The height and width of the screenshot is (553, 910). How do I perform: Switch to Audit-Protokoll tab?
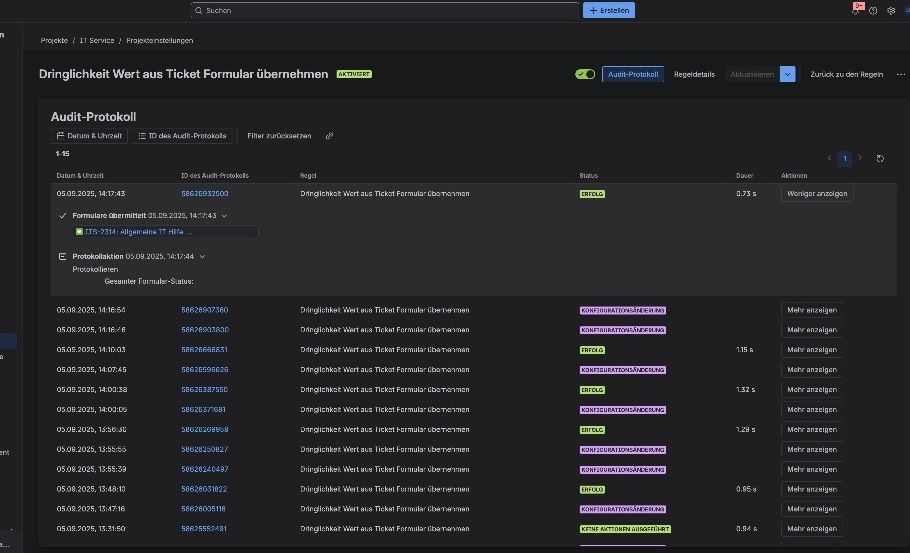tap(633, 74)
